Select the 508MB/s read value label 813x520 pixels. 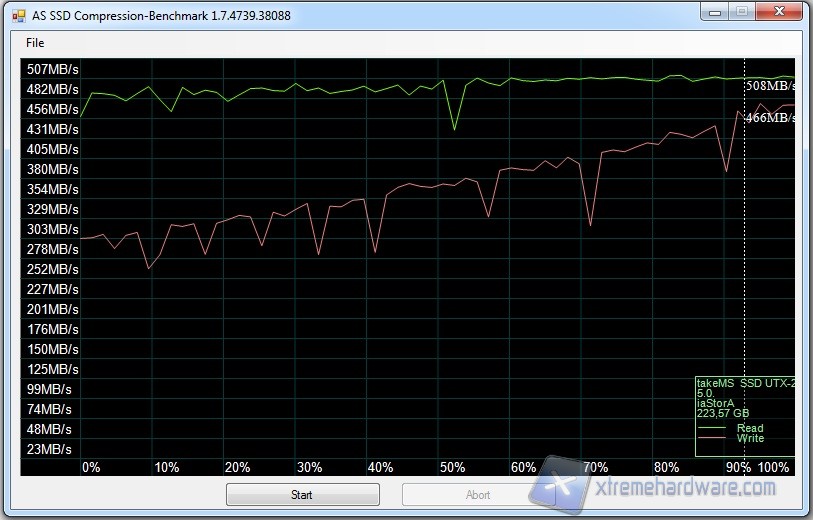[x=770, y=86]
